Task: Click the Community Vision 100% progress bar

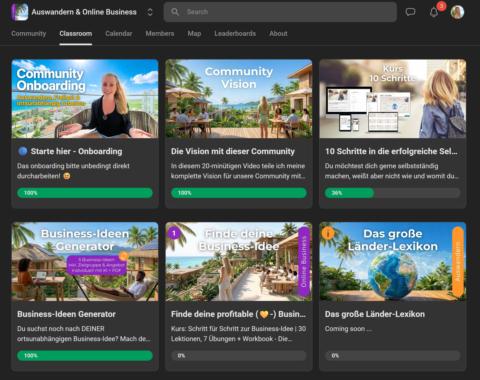Action: click(x=239, y=193)
